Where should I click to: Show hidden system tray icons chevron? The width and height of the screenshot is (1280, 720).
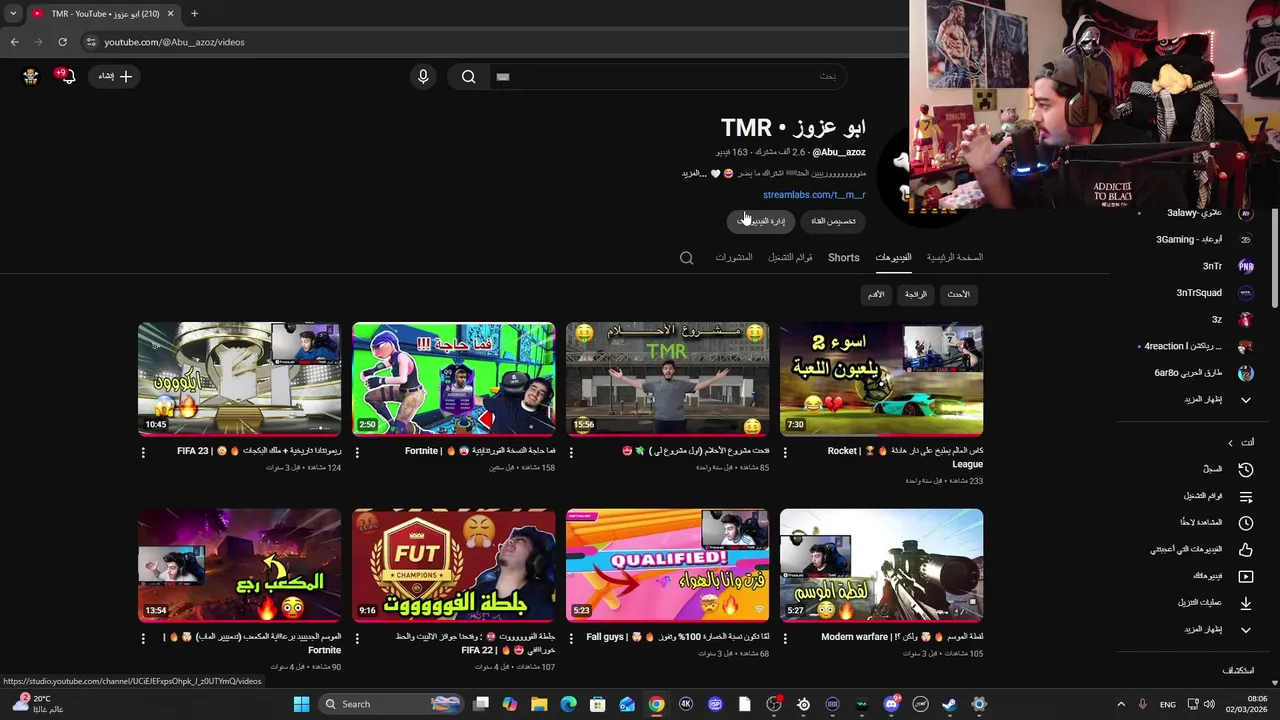1120,704
